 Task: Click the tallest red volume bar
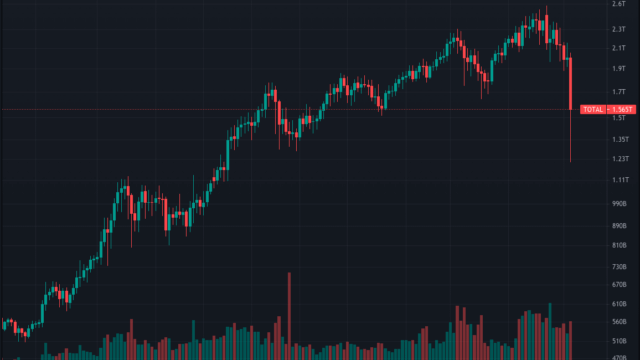289,316
